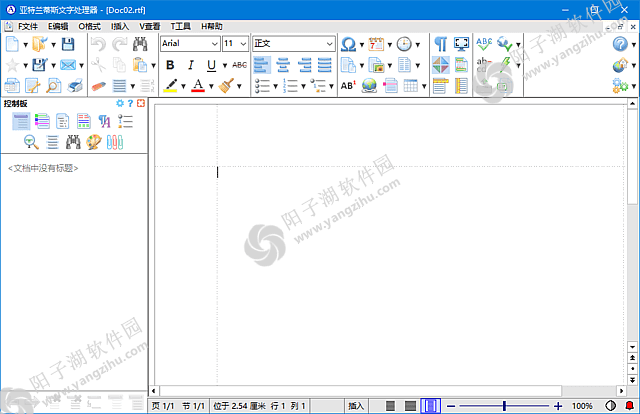640x414 pixels.
Task: Click the paintbrush format painter icon
Action: click(x=226, y=86)
